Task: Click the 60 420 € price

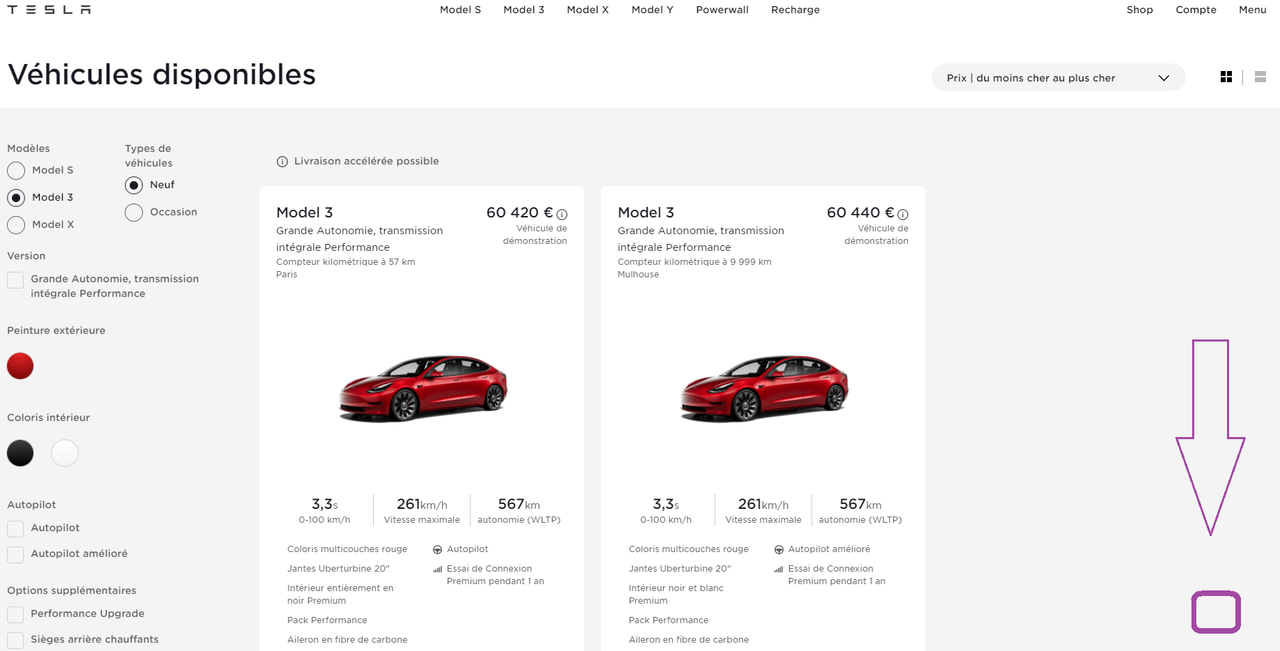Action: 520,213
